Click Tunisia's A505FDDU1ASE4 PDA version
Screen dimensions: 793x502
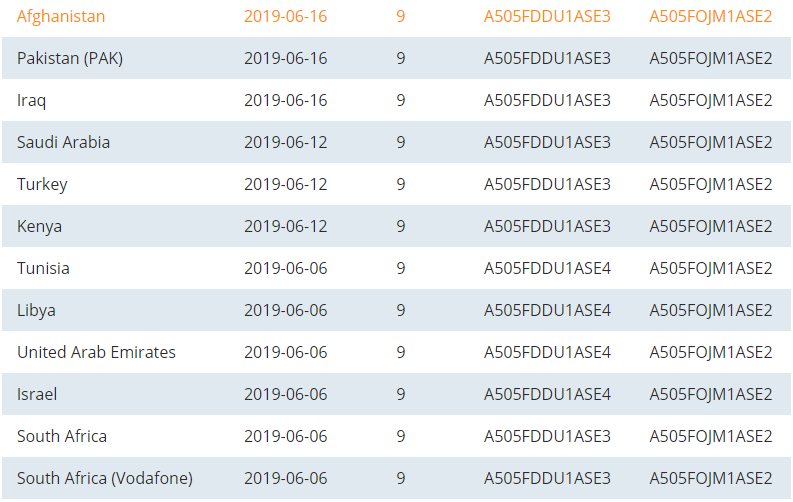coord(547,268)
